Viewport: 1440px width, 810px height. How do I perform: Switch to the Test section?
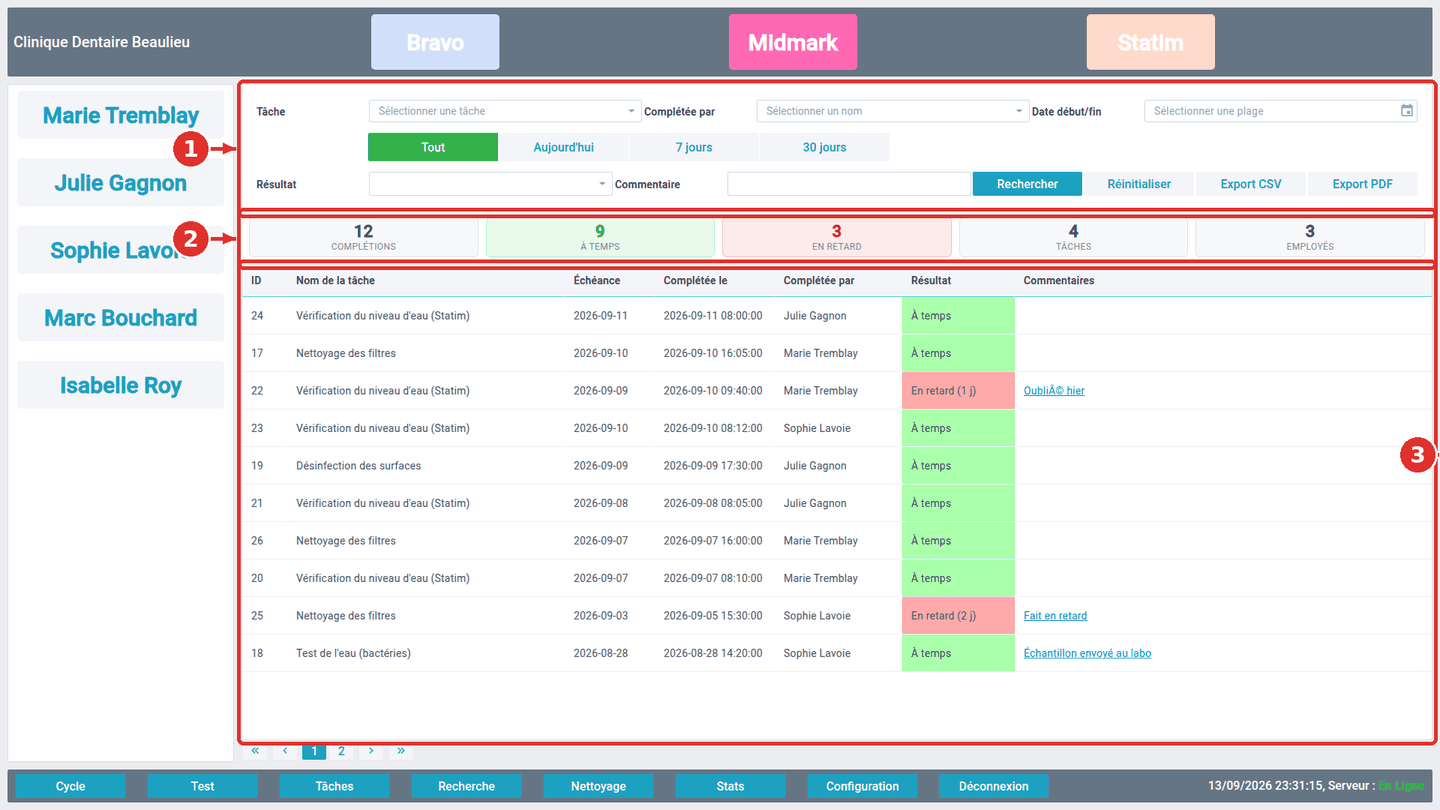[202, 786]
